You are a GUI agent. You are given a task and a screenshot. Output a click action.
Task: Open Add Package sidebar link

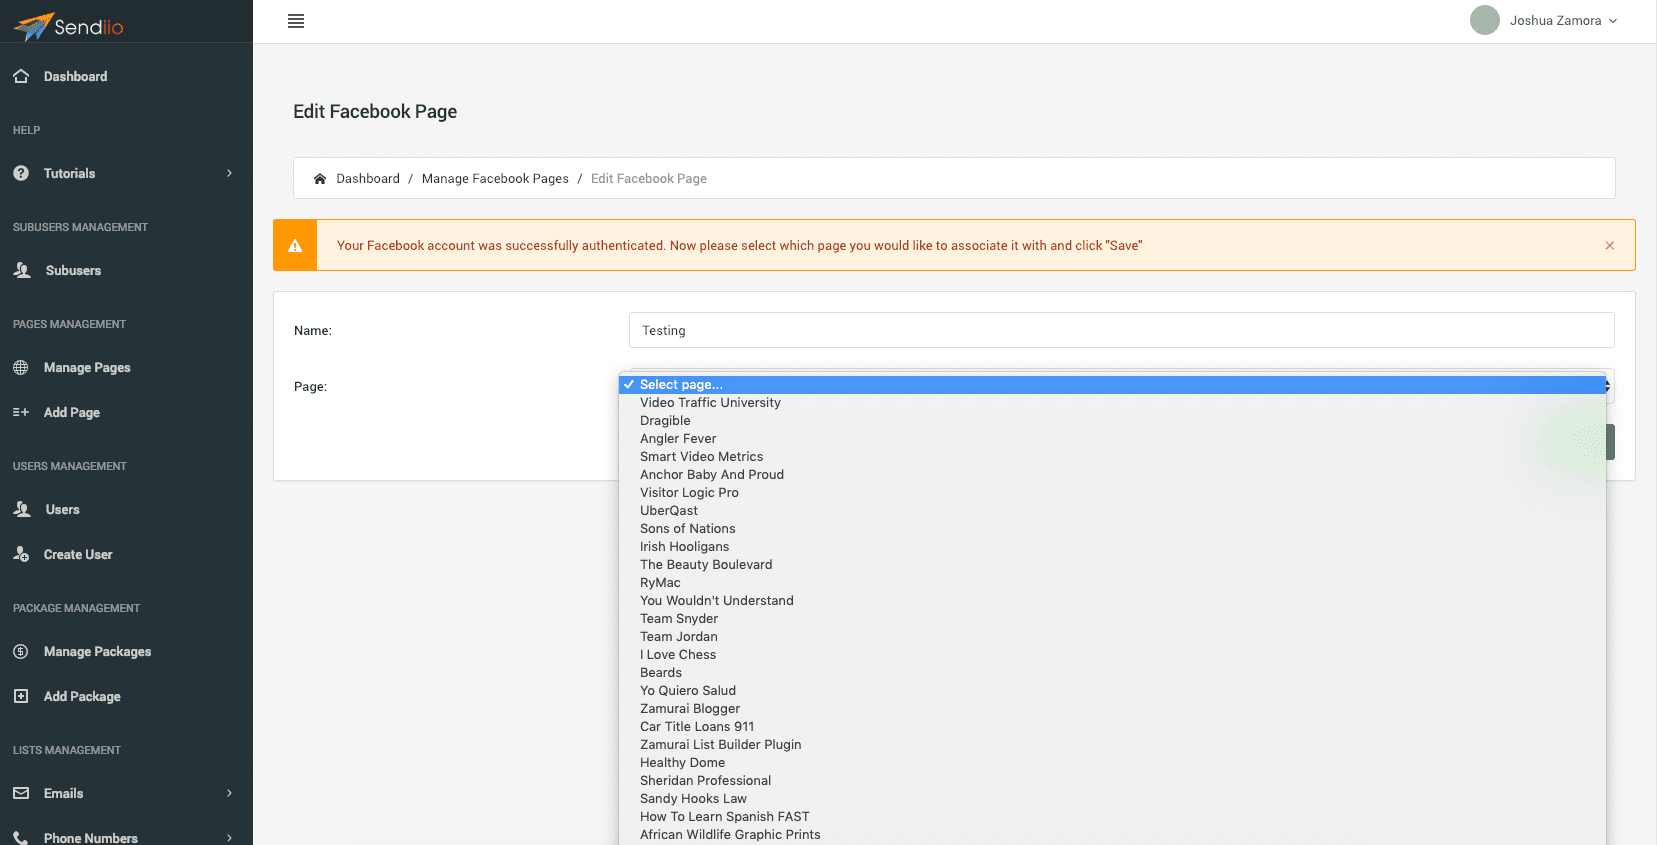(82, 696)
